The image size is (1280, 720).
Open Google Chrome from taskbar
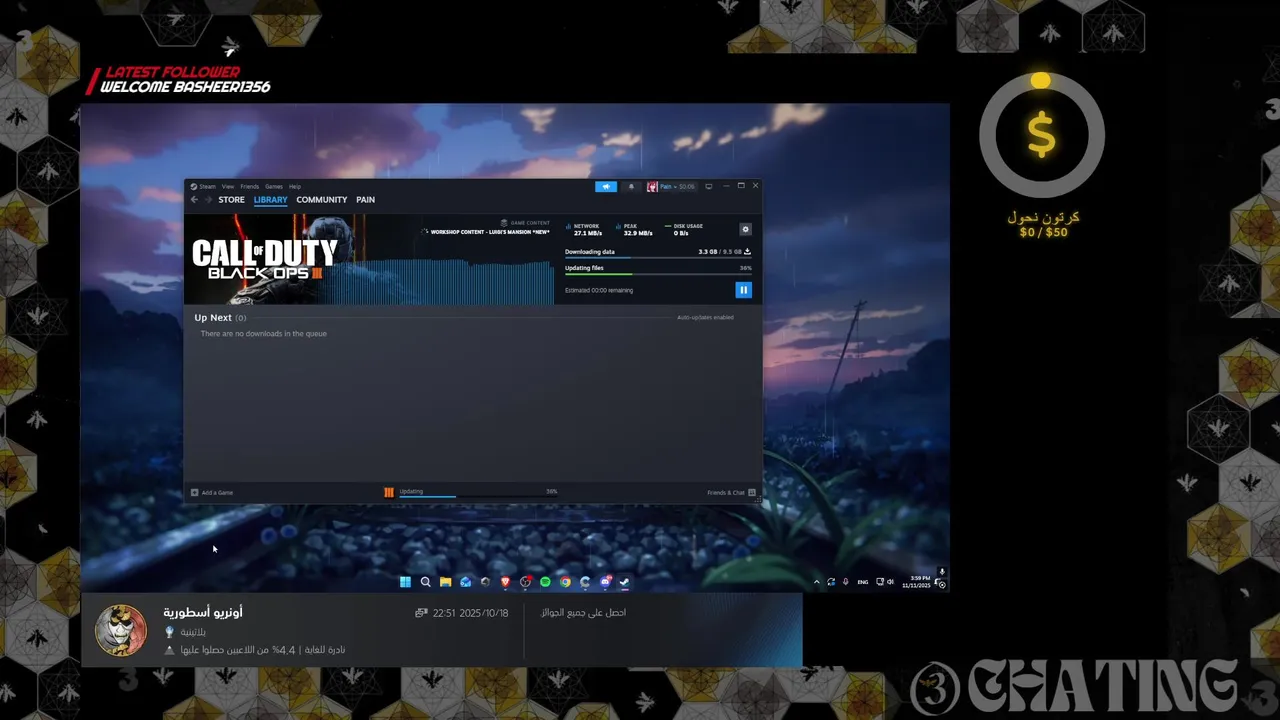click(x=565, y=582)
